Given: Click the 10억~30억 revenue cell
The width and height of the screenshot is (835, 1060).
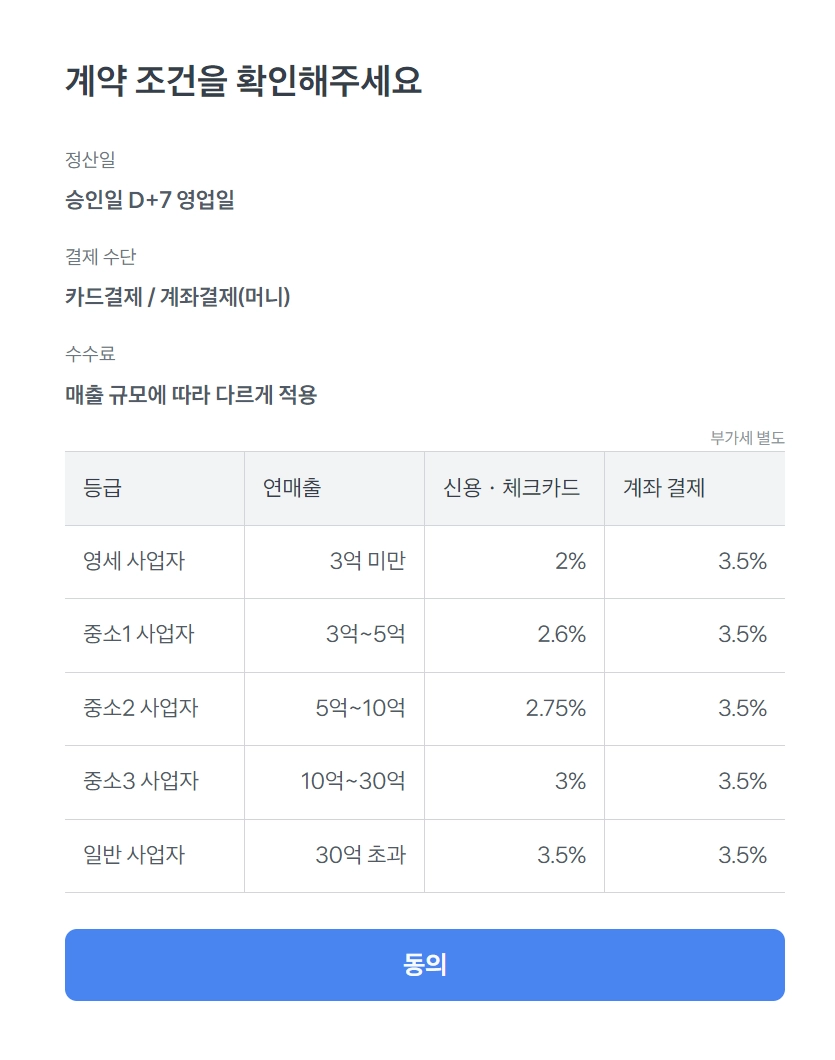Looking at the screenshot, I should pyautogui.click(x=353, y=781).
